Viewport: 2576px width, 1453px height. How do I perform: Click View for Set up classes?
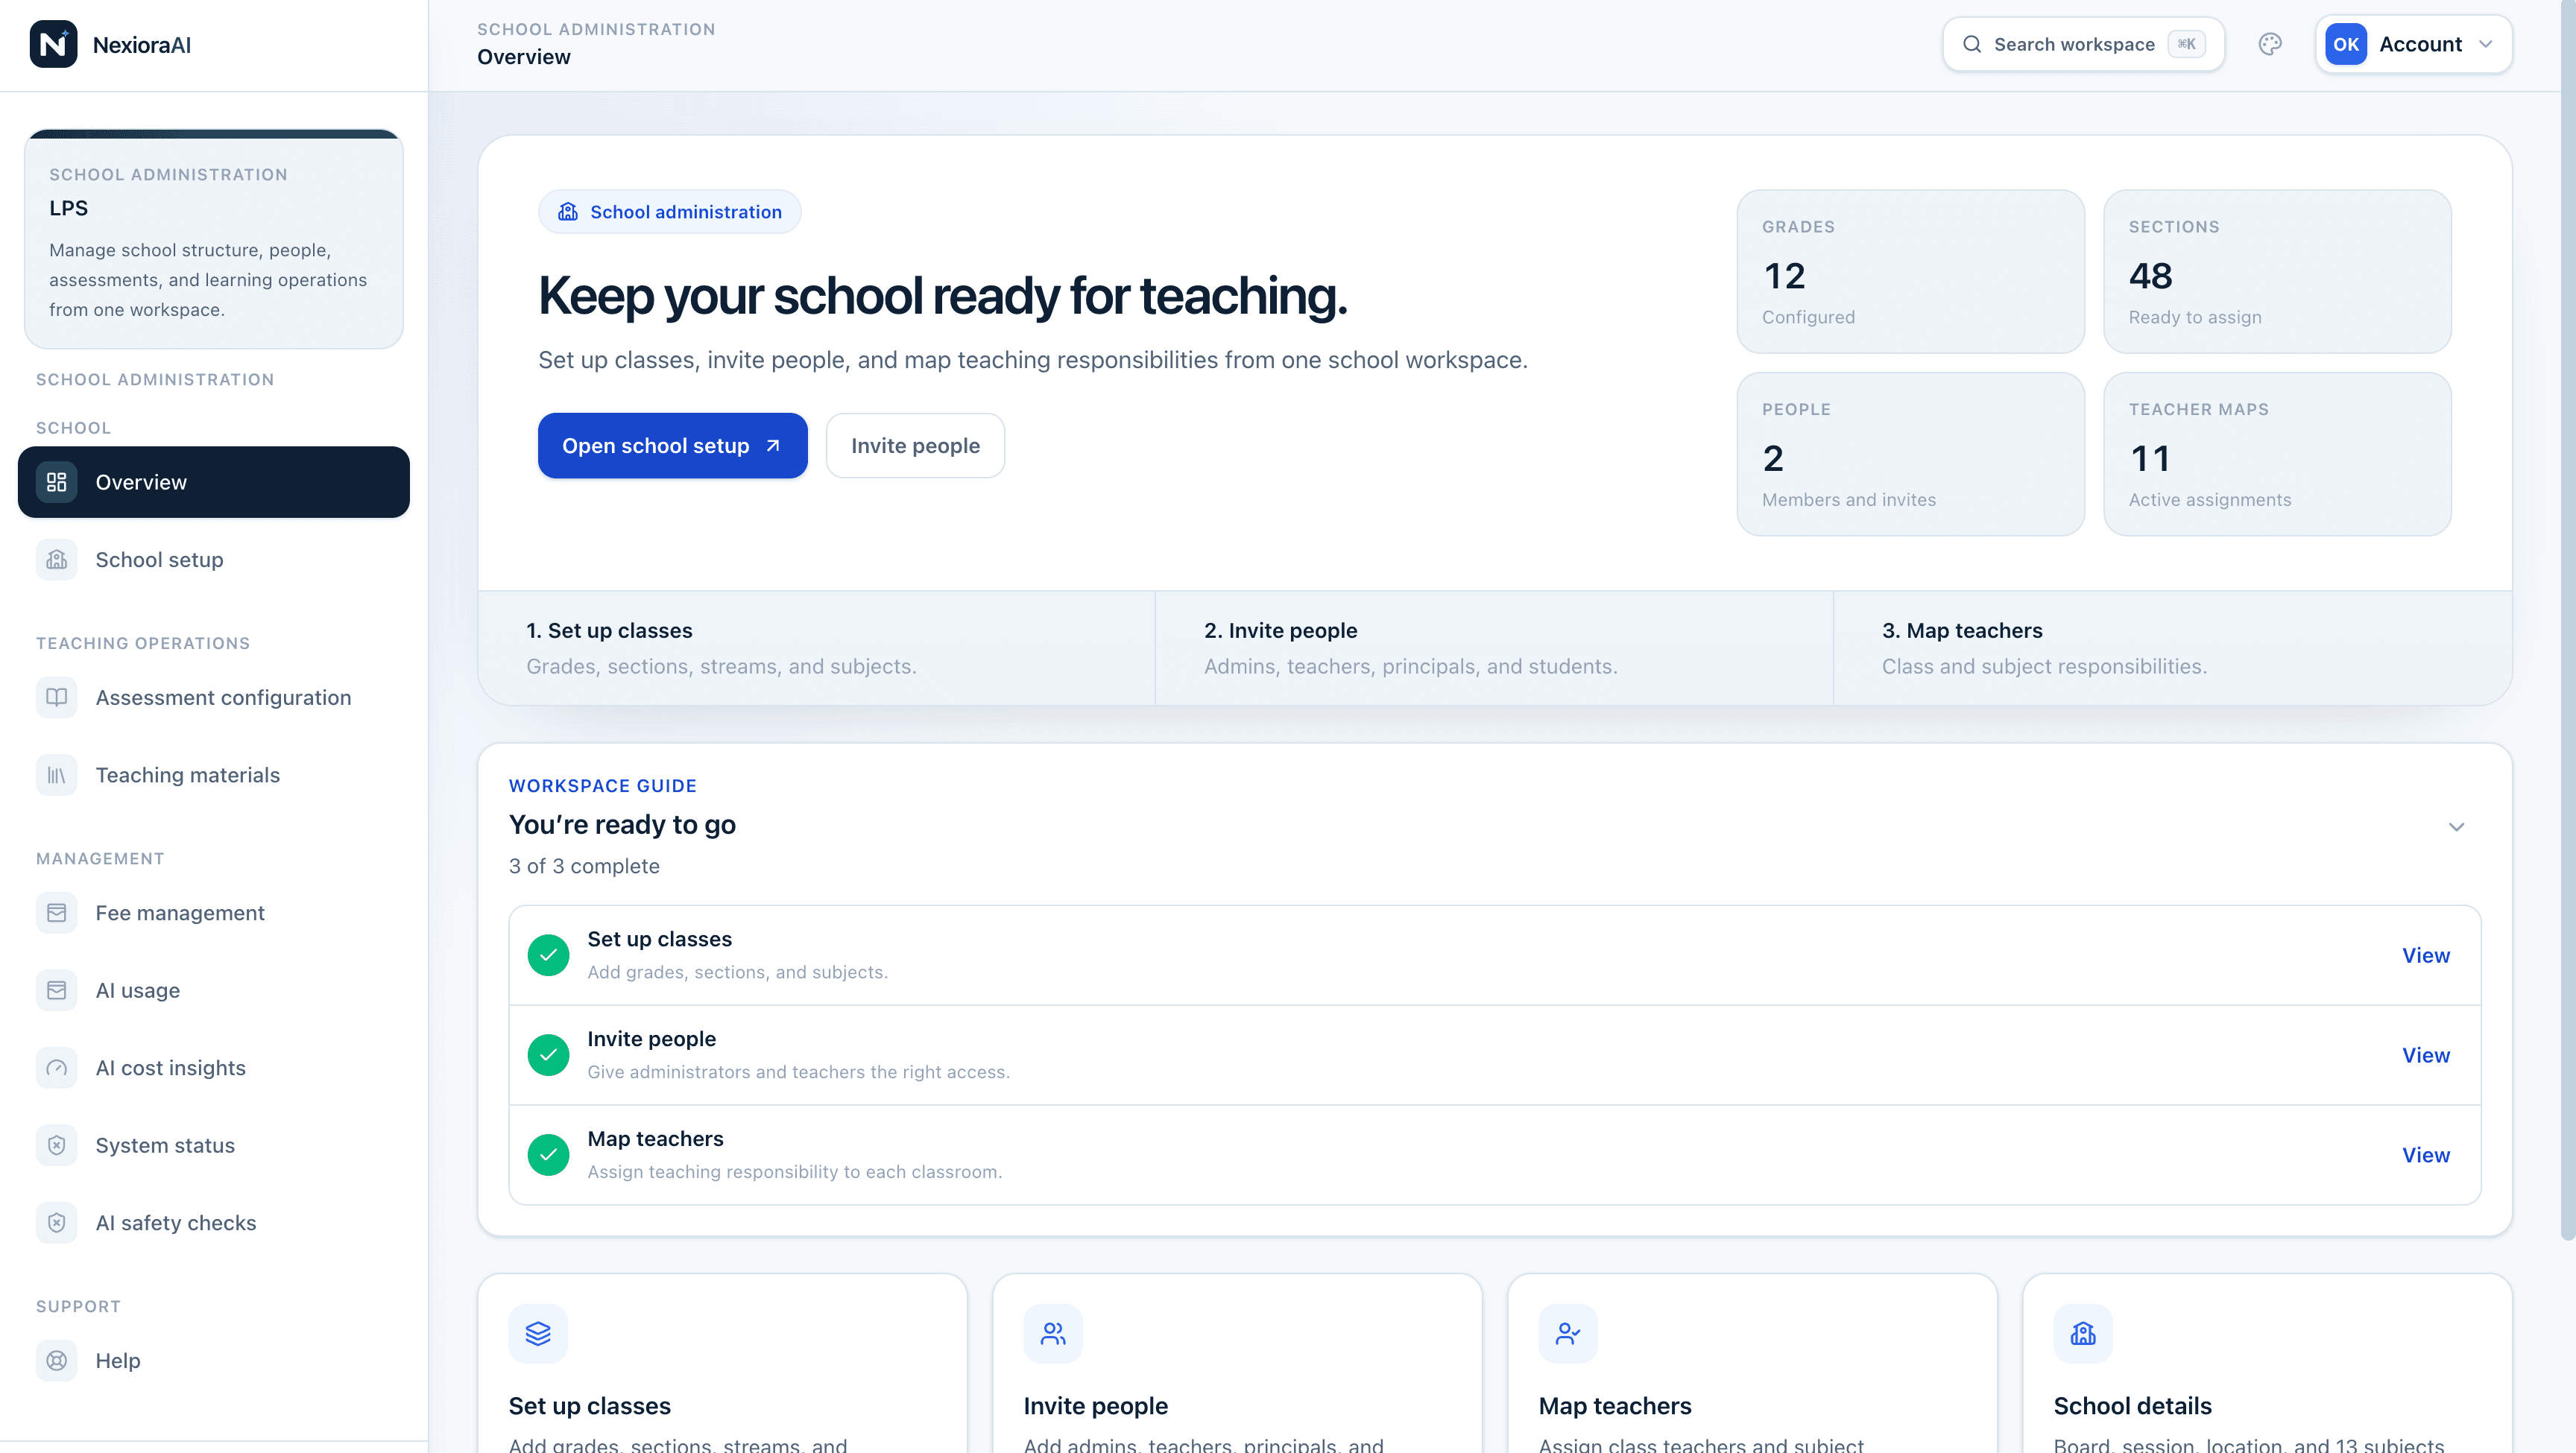click(x=2426, y=955)
